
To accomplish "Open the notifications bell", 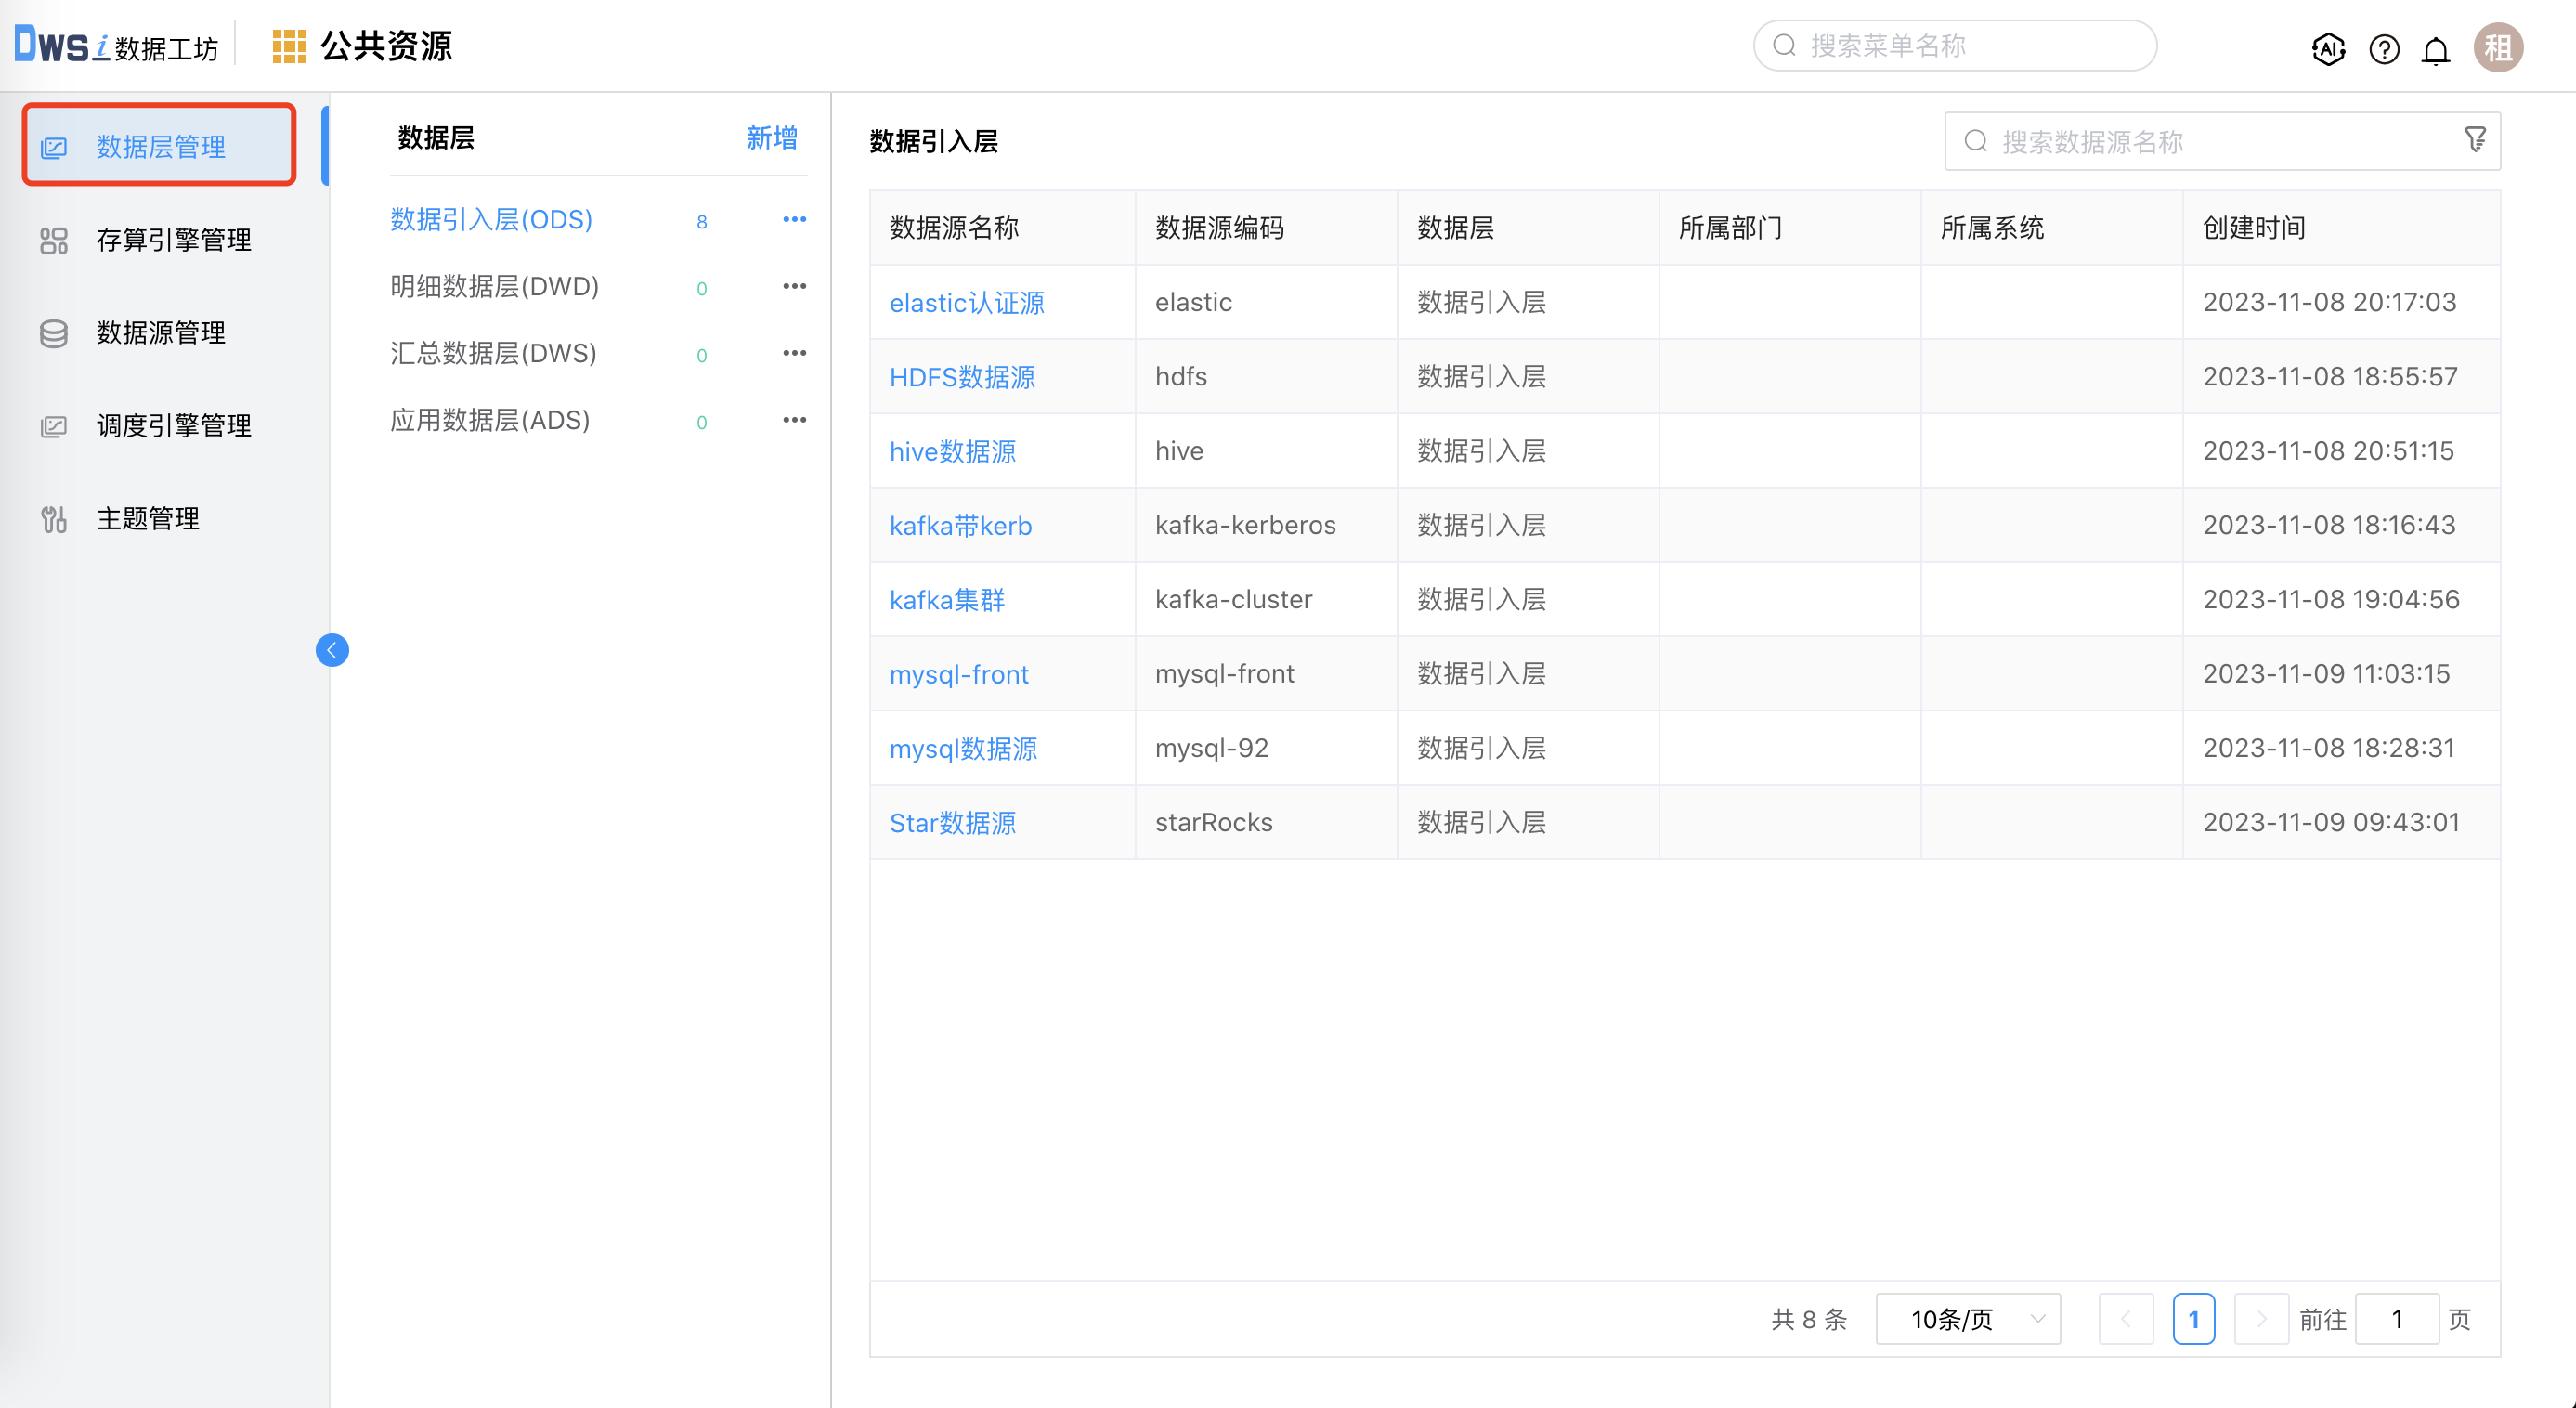I will (x=2437, y=49).
